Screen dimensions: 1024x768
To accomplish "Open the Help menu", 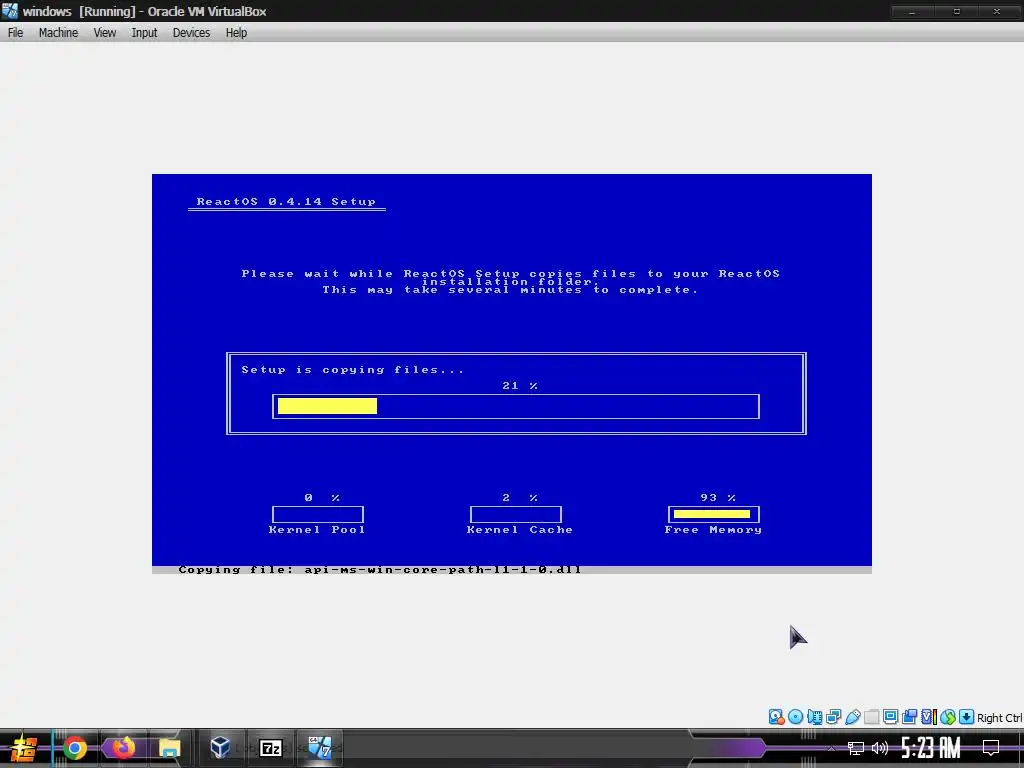I will [x=236, y=33].
